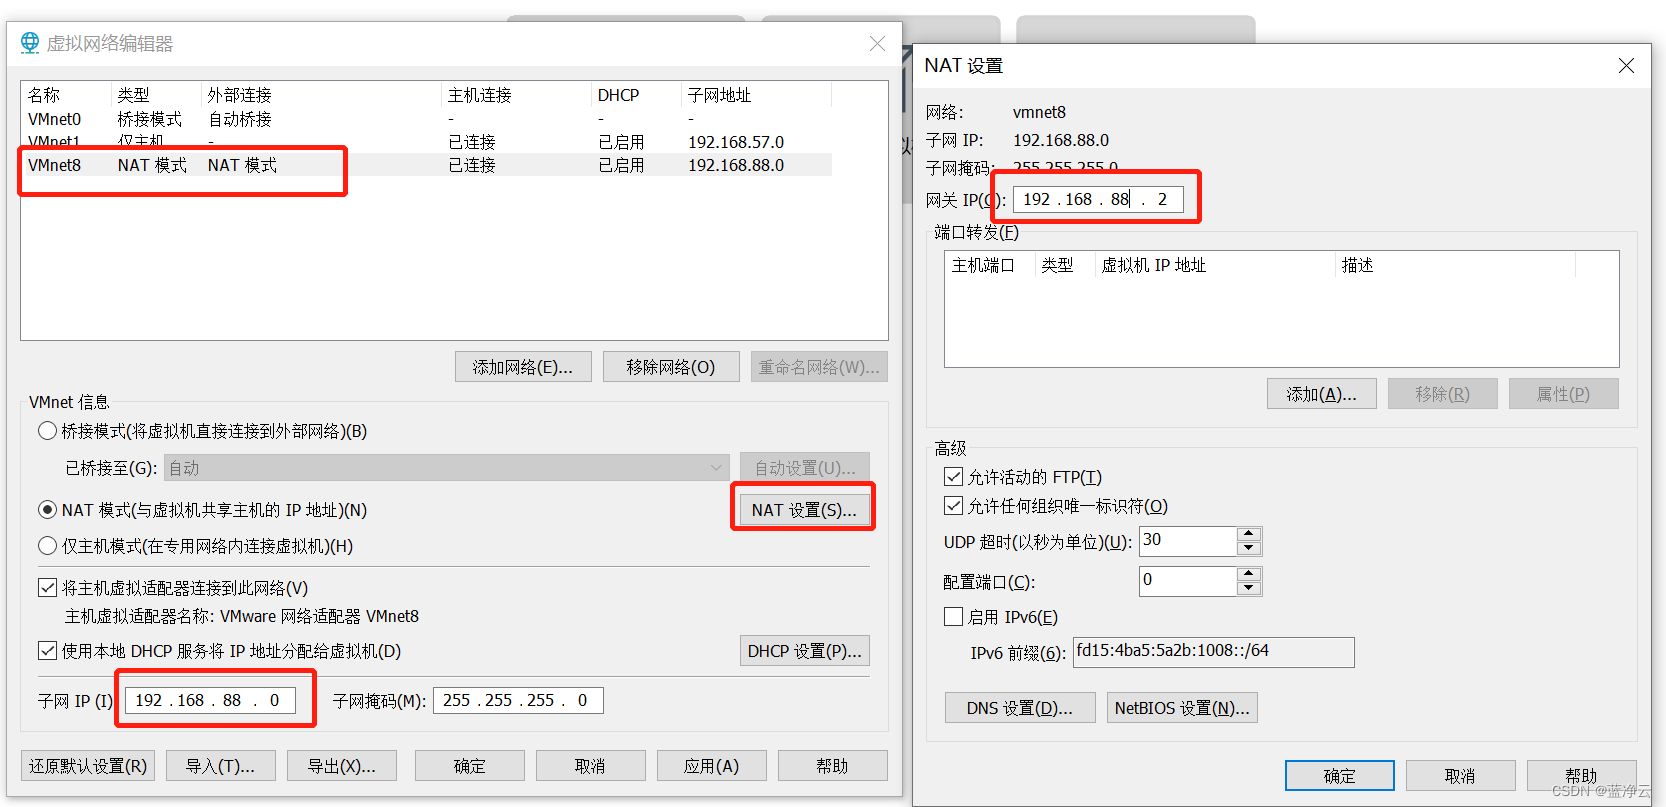Viewport: 1666px width, 807px height.
Task: Decrease UDP 超时 value with down arrow
Action: coord(1248,548)
